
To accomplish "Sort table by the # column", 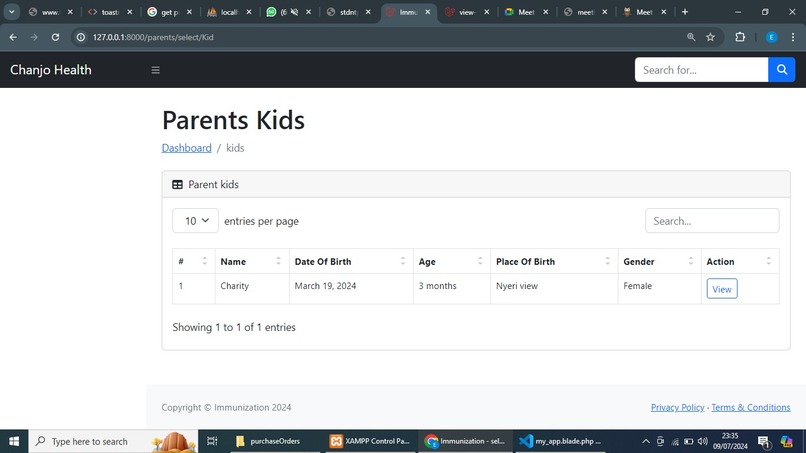I will pyautogui.click(x=193, y=261).
